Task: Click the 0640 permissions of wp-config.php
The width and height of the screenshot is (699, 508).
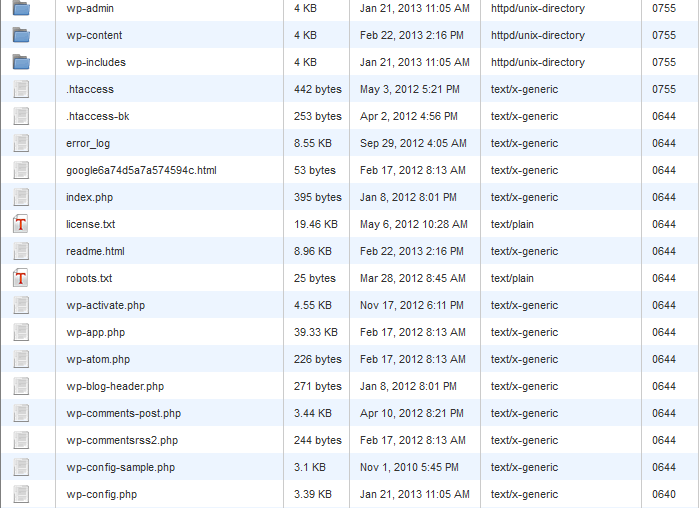Action: coord(664,494)
